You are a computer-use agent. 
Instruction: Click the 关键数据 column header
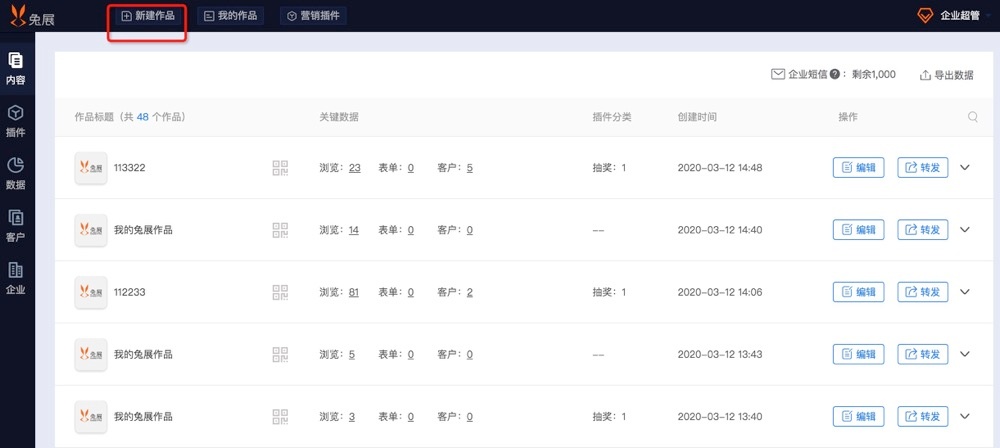point(339,117)
